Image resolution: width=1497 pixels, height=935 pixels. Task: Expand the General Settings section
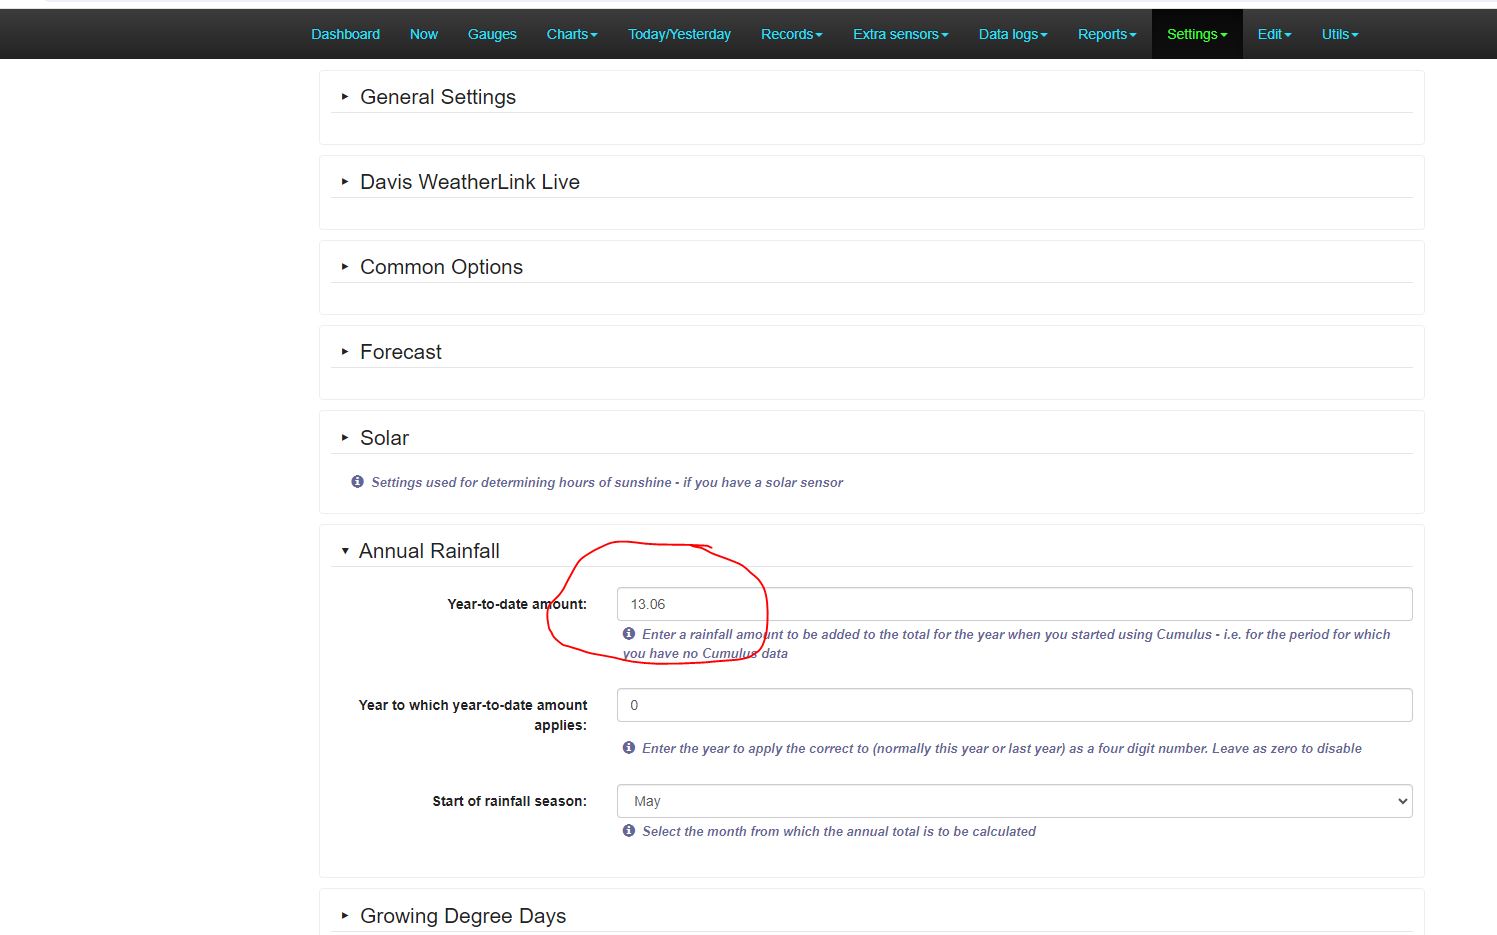click(438, 97)
